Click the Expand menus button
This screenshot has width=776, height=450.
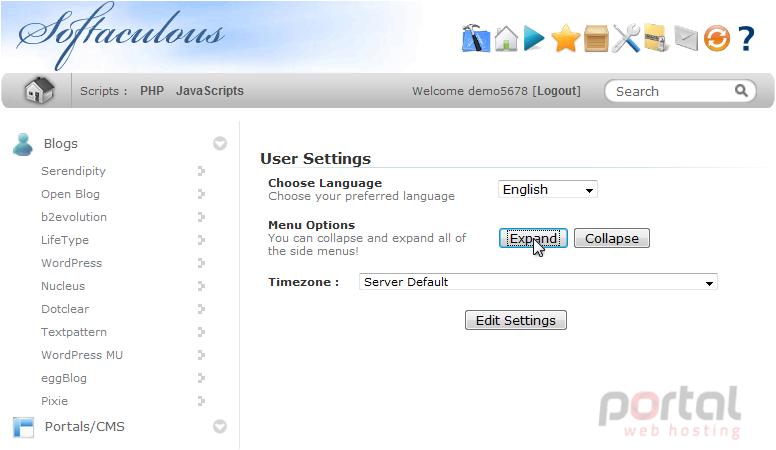[x=533, y=239]
